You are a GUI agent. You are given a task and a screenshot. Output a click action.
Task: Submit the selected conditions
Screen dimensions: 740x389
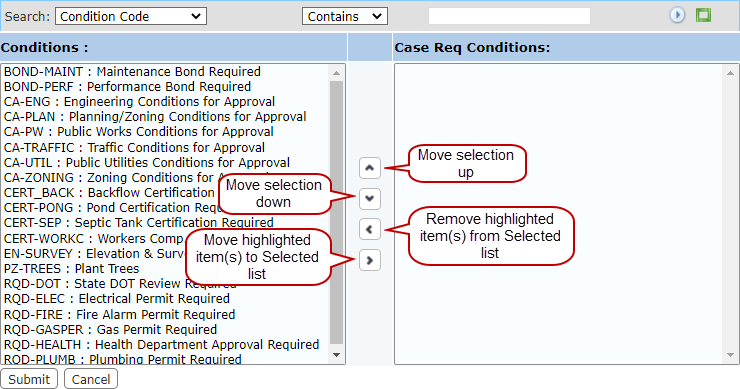pyautogui.click(x=29, y=379)
